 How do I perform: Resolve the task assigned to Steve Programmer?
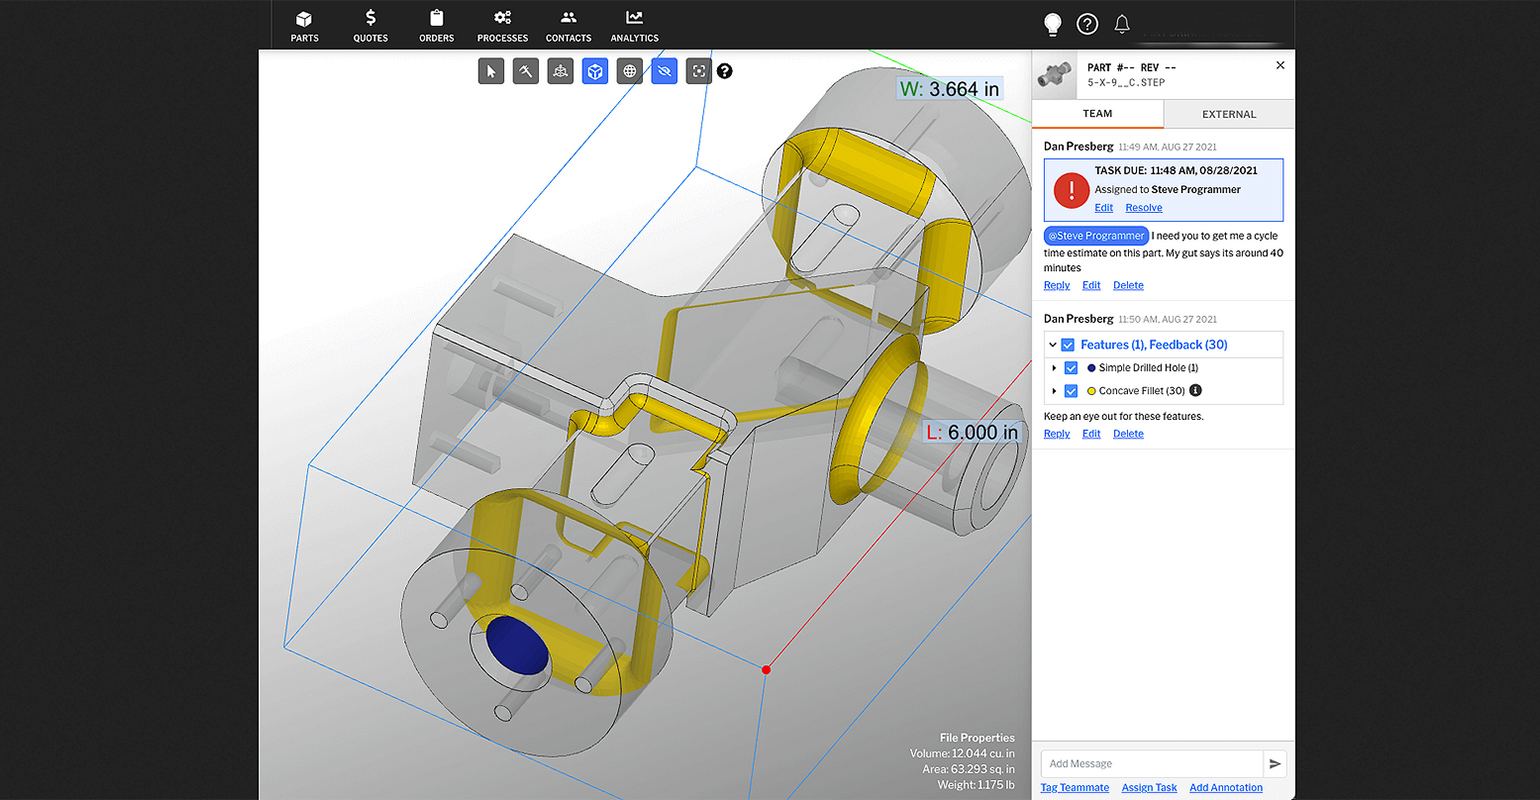[x=1143, y=207]
